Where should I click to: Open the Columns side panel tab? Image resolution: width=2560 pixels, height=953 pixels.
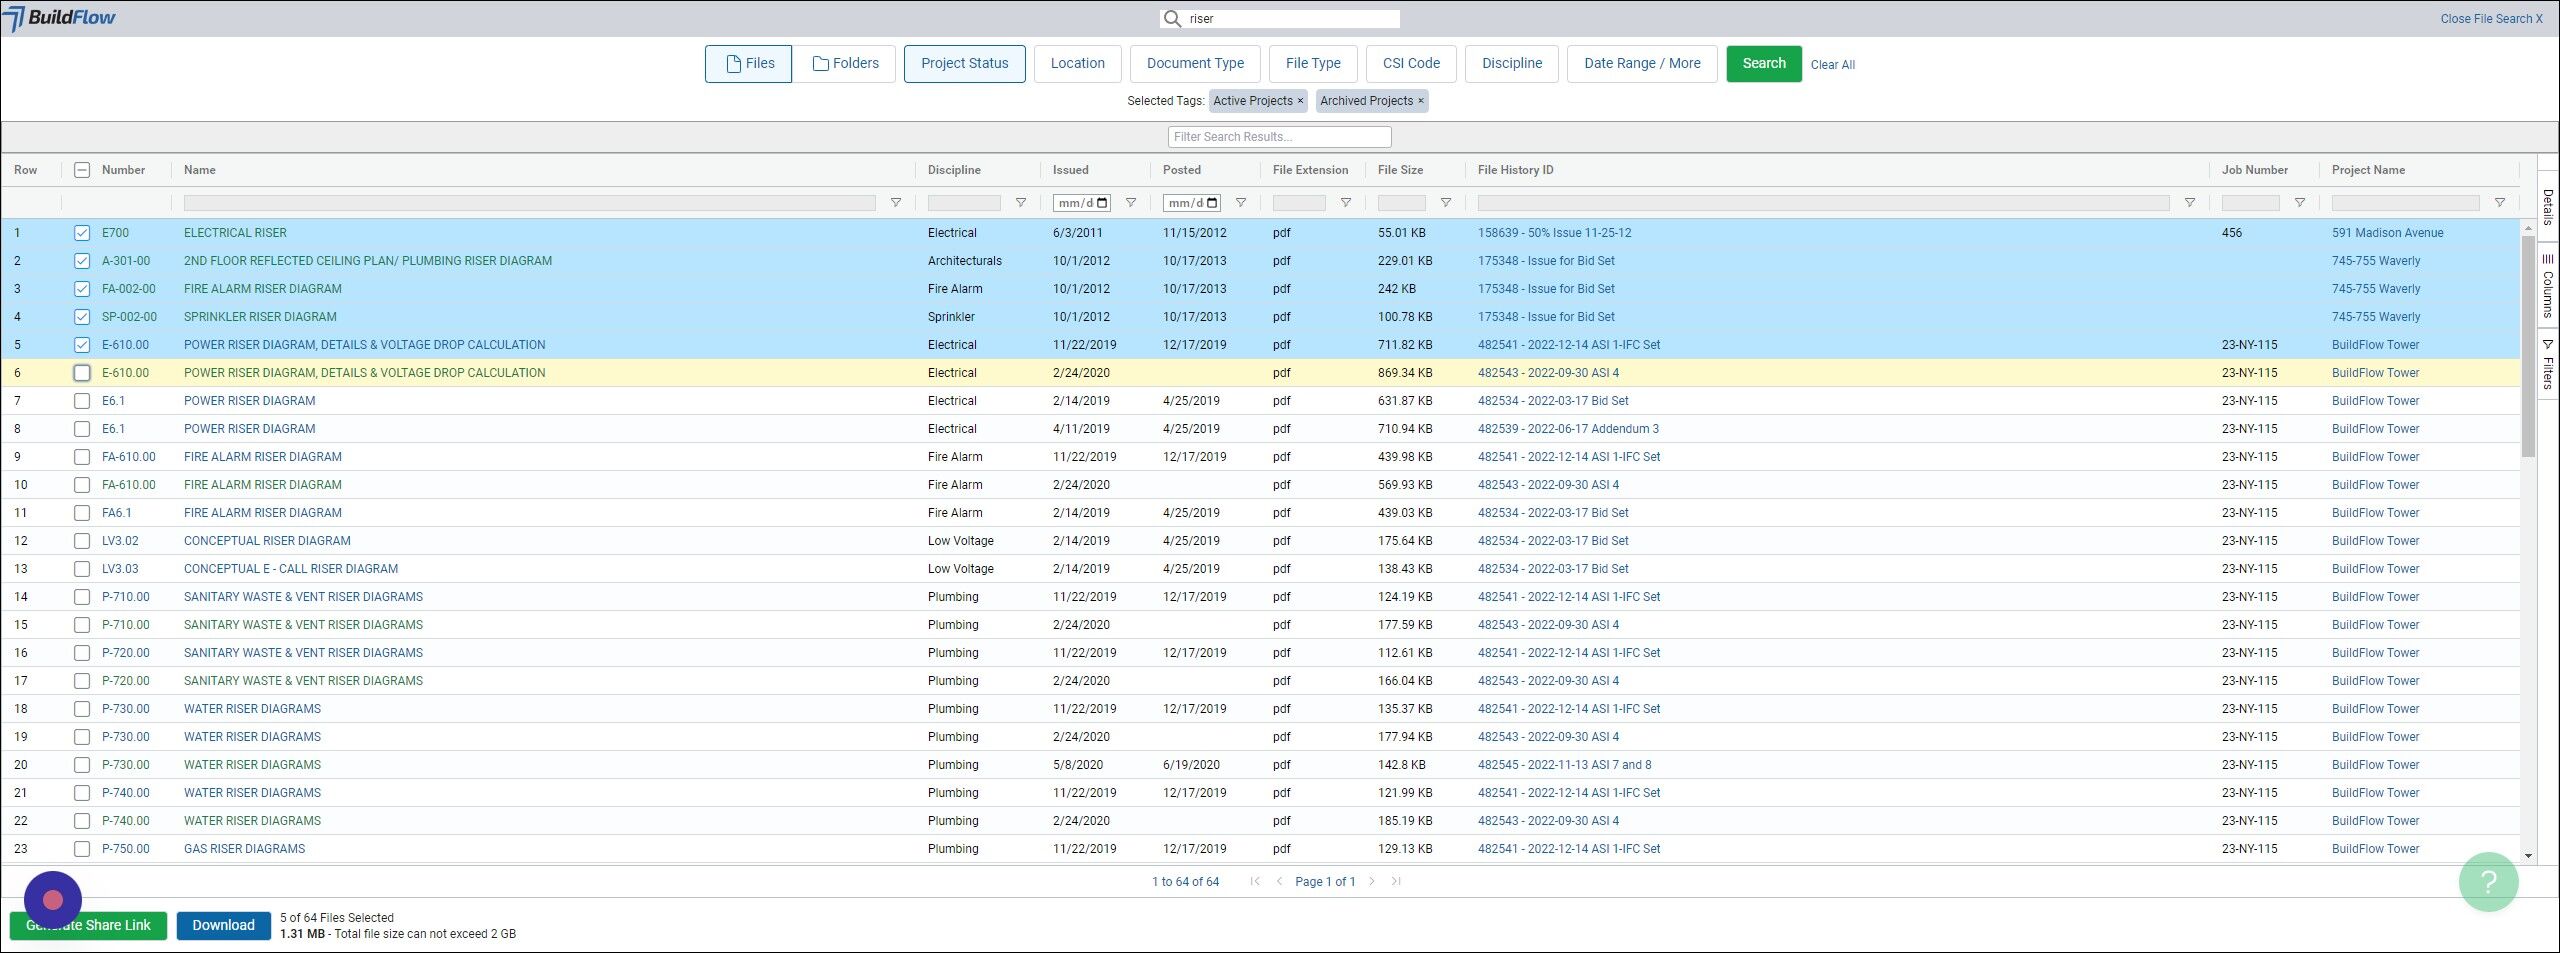[2547, 285]
